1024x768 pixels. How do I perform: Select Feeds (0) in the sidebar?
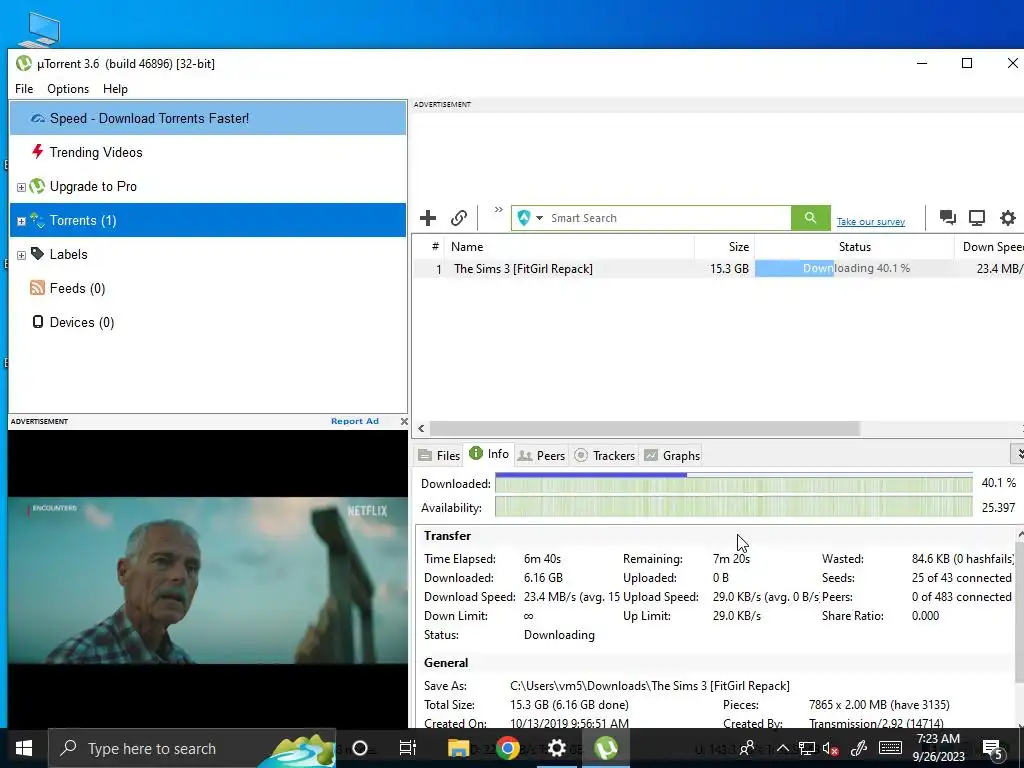pos(78,289)
